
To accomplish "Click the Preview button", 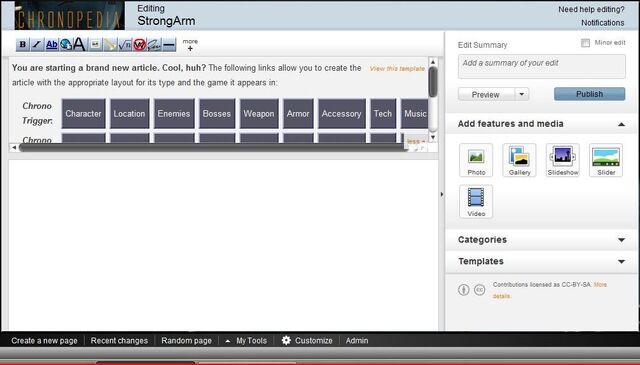I will (486, 94).
